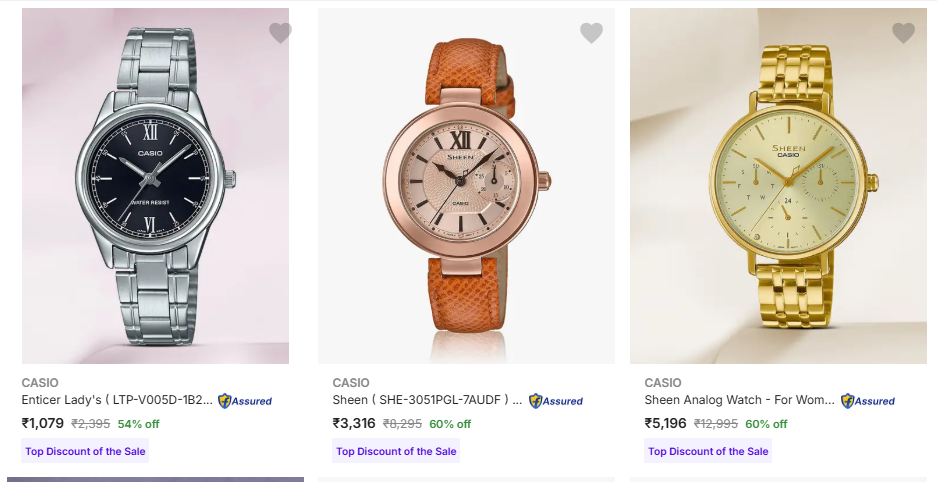Click CASIO brand name above Enticer Lady's
This screenshot has height=482, width=937.
(x=40, y=383)
